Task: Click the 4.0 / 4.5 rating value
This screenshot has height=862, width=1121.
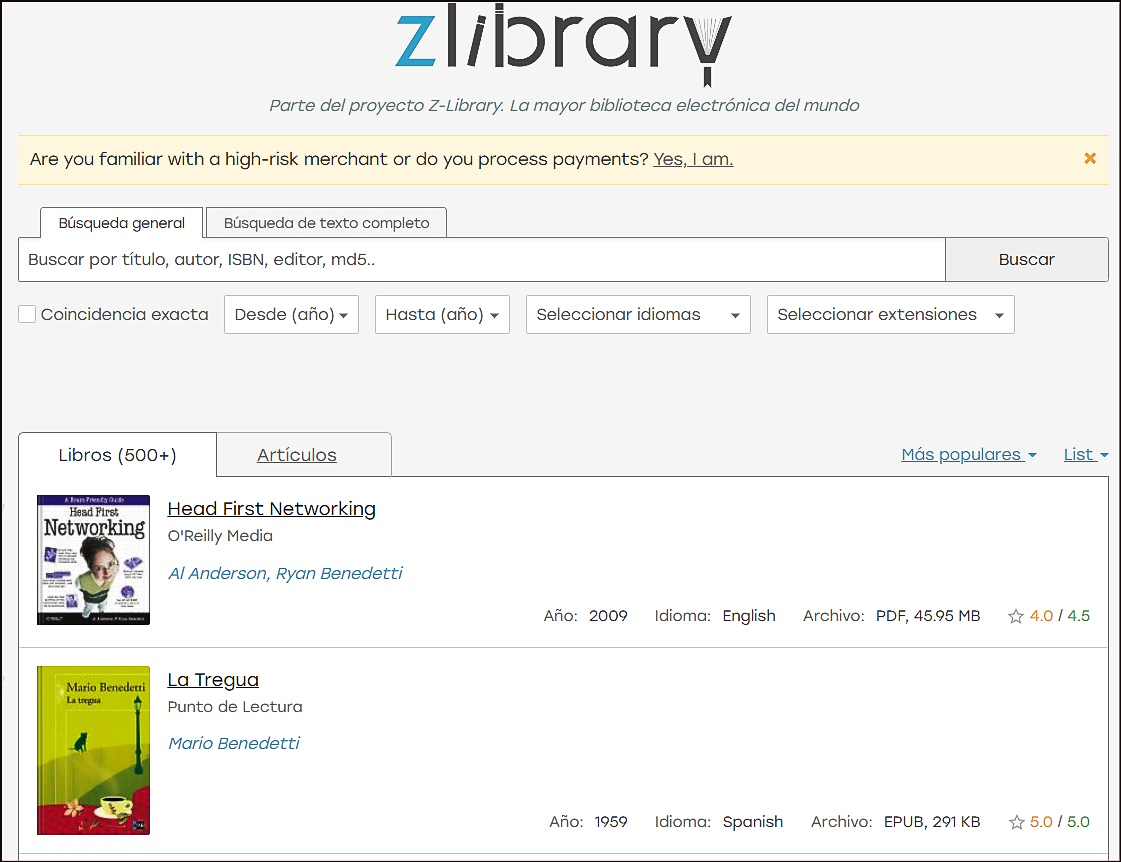Action: coord(1060,616)
